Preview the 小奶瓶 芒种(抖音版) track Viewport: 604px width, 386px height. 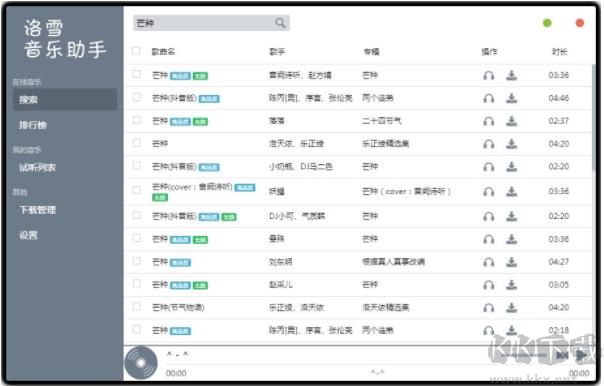(x=488, y=166)
